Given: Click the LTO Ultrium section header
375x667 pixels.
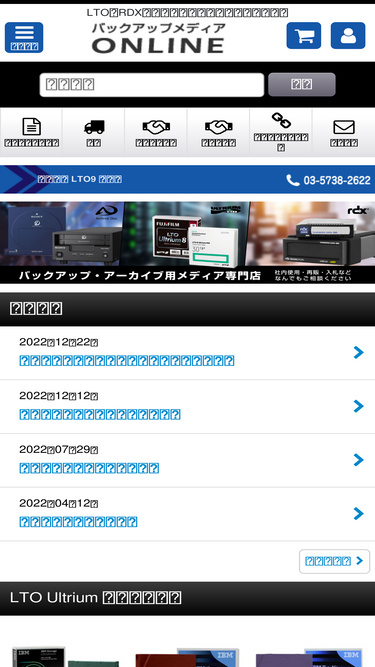Looking at the screenshot, I should pyautogui.click(x=188, y=598).
